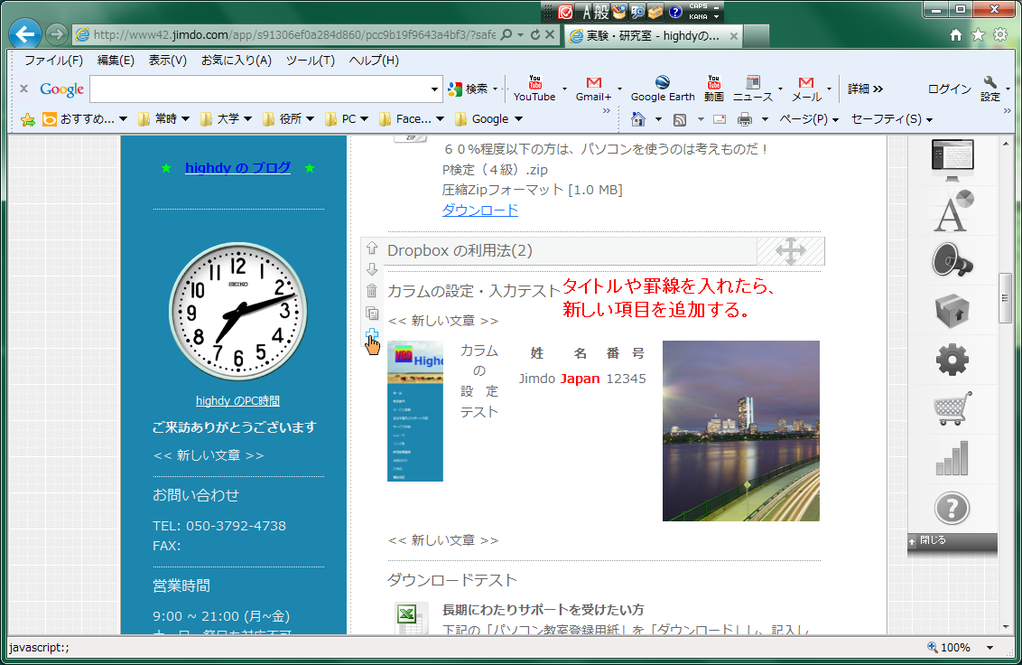
Task: Click the 閉じる bar to collapse sidebar
Action: (952, 541)
